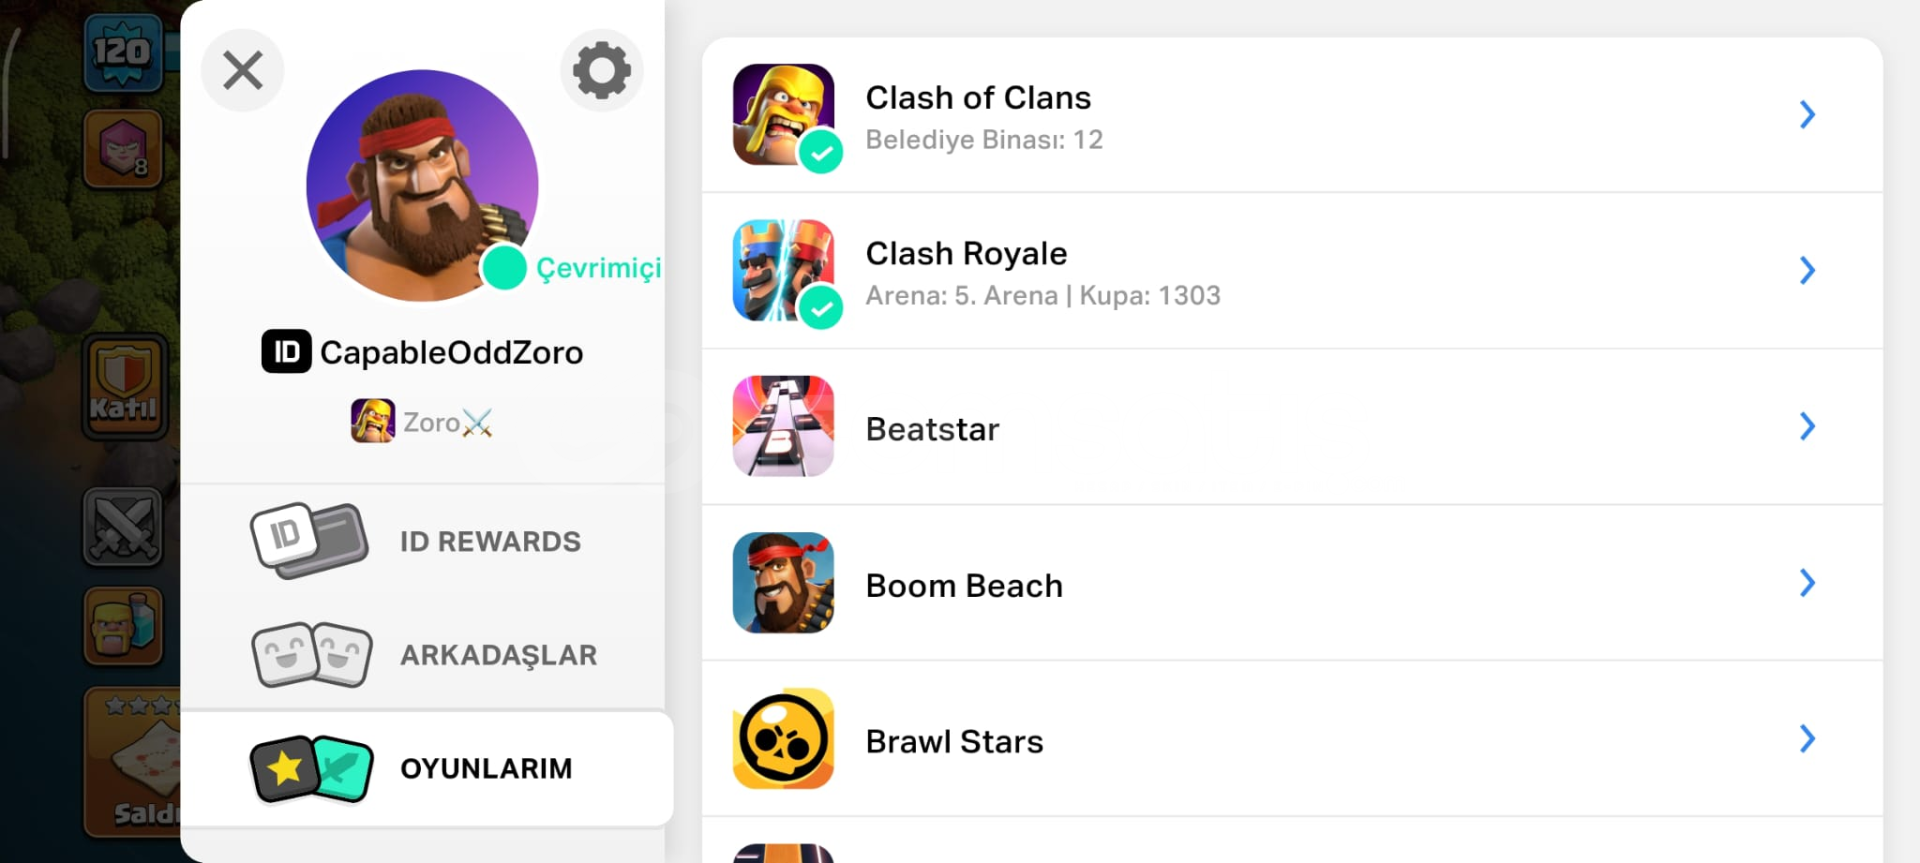This screenshot has width=1920, height=863.
Task: Tap the Clash Royale app icon
Action: coord(783,270)
